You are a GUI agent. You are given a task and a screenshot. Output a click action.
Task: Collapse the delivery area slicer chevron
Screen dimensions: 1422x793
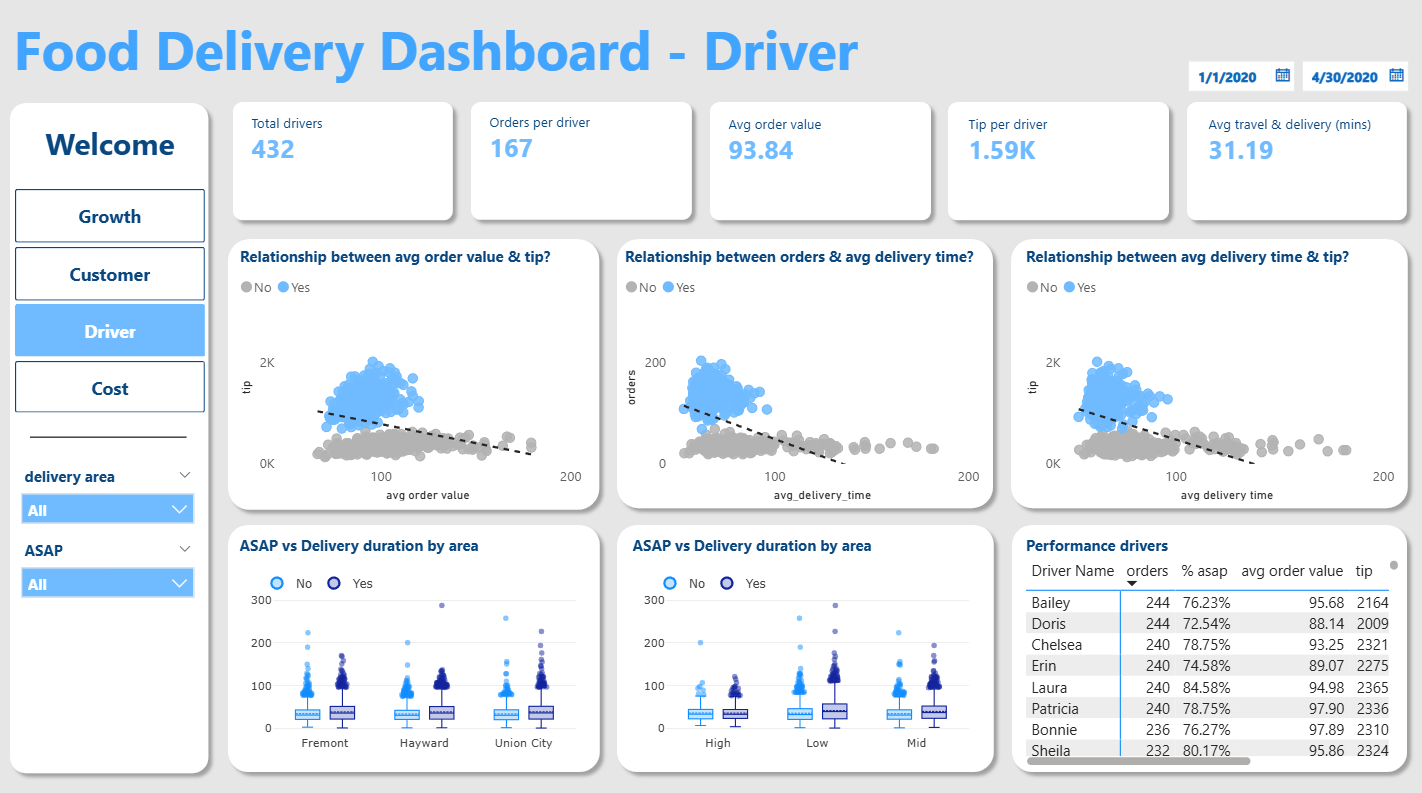coord(184,476)
